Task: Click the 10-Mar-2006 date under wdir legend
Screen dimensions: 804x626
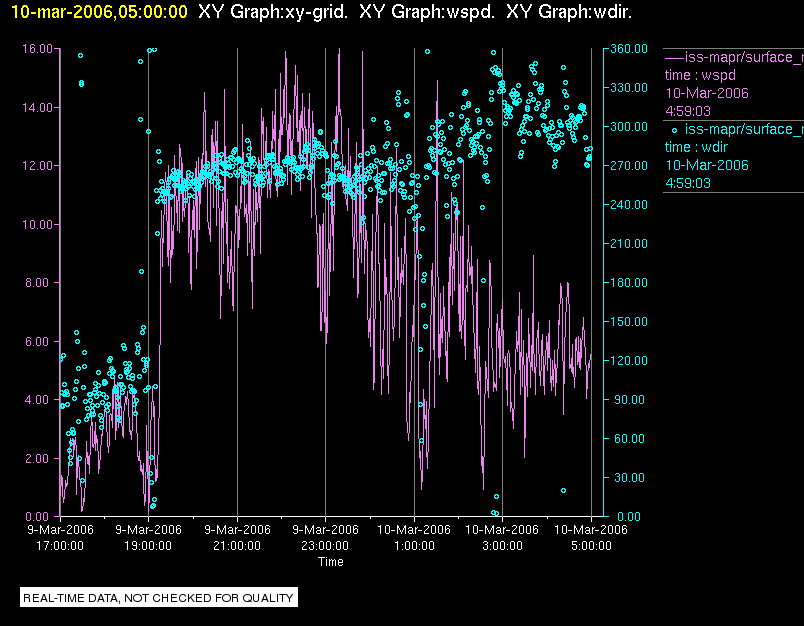Action: 707,165
